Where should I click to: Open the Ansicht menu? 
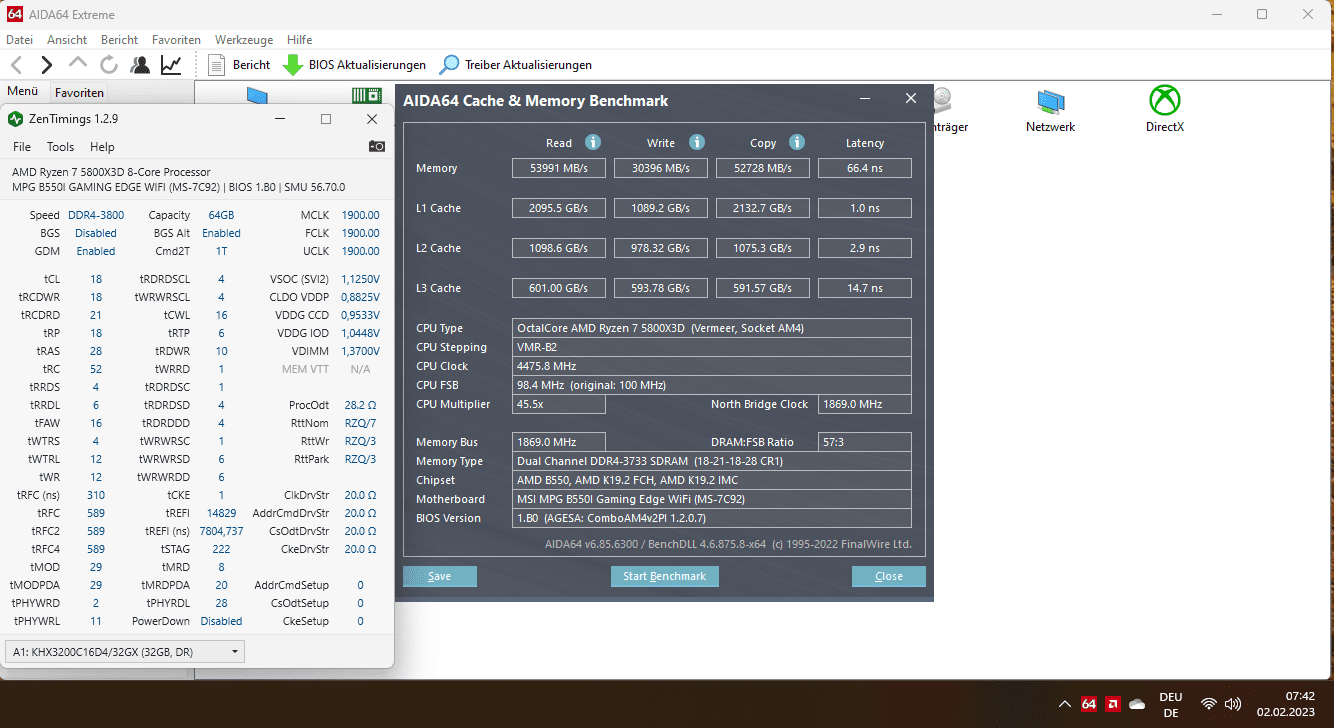(67, 40)
